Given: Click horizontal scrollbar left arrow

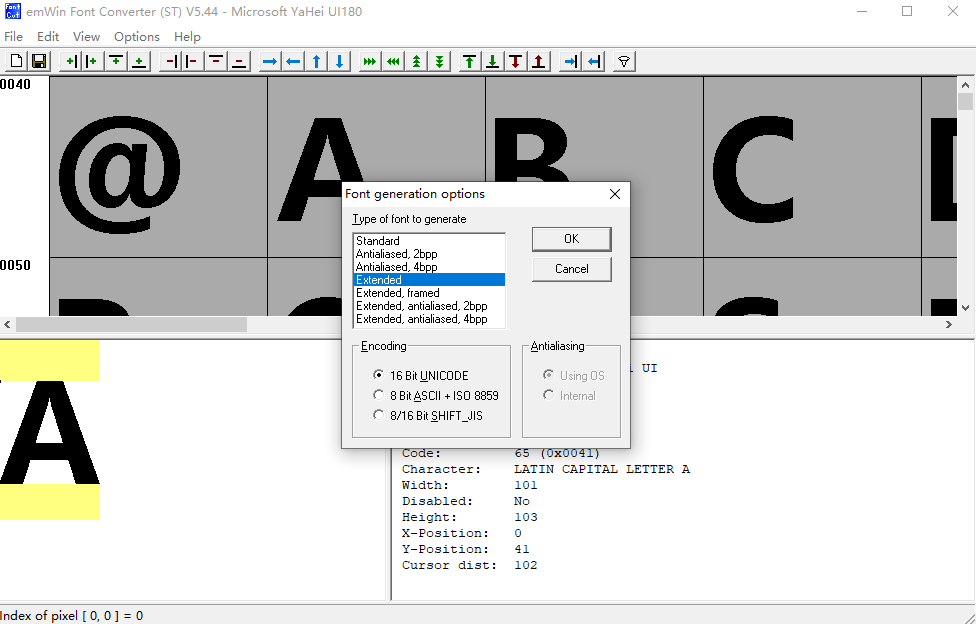Looking at the screenshot, I should (7, 324).
